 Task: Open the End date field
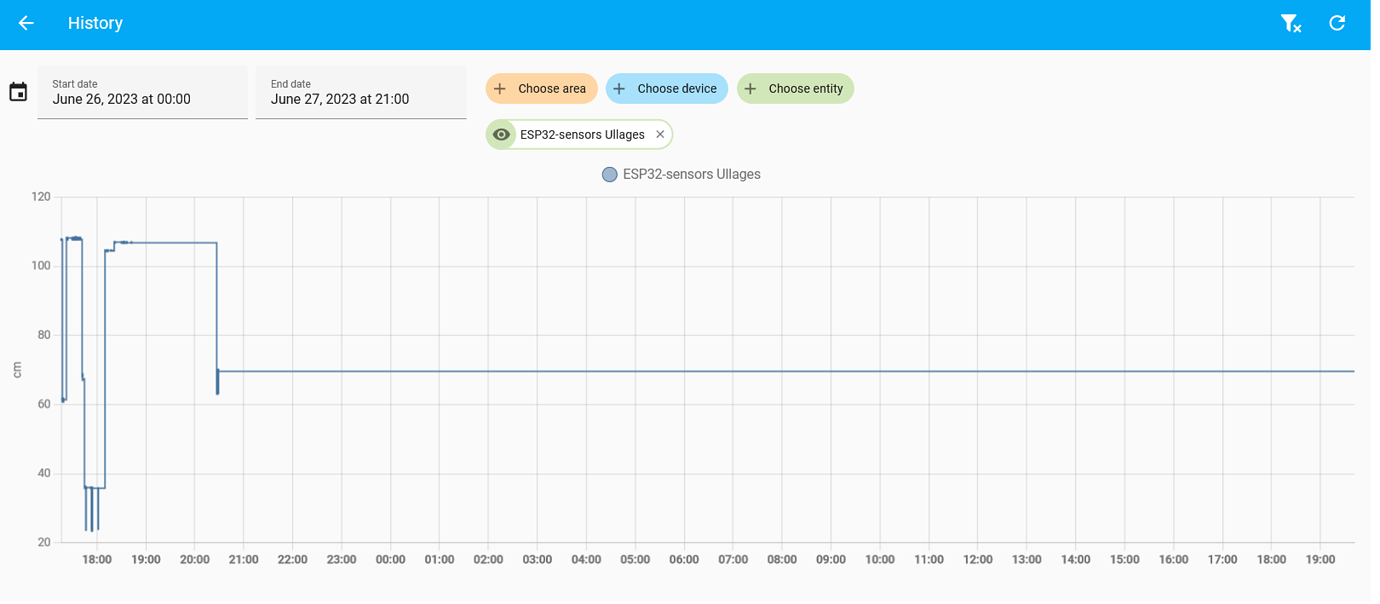(x=361, y=92)
